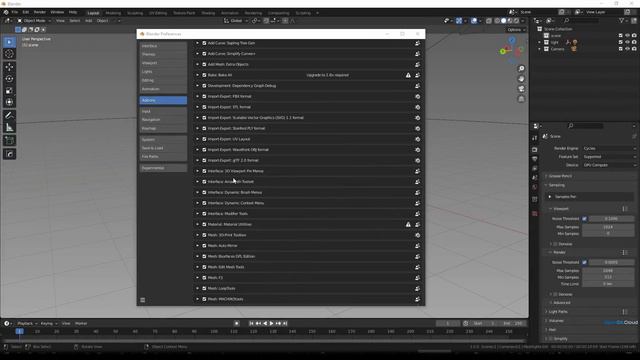Viewport: 640px width, 360px height.
Task: Adjust Viewport Max Samples field
Action: click(x=608, y=227)
